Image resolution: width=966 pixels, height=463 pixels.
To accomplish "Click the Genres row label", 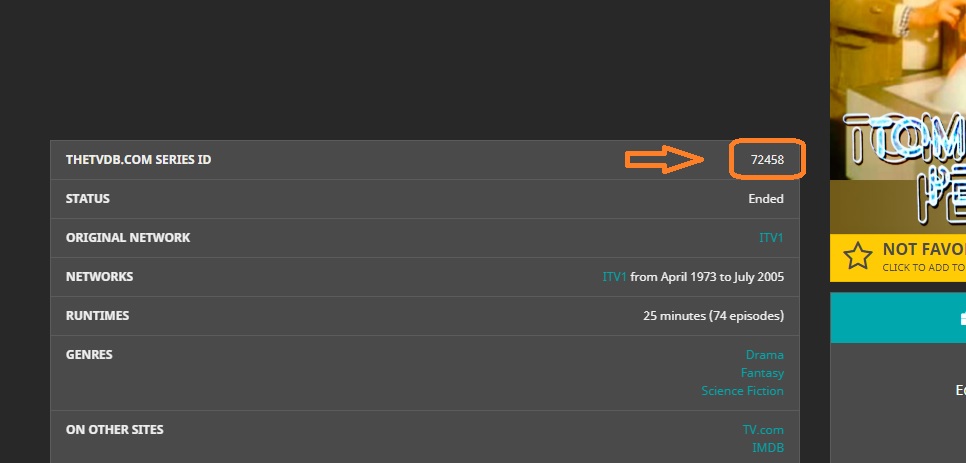I will (89, 355).
